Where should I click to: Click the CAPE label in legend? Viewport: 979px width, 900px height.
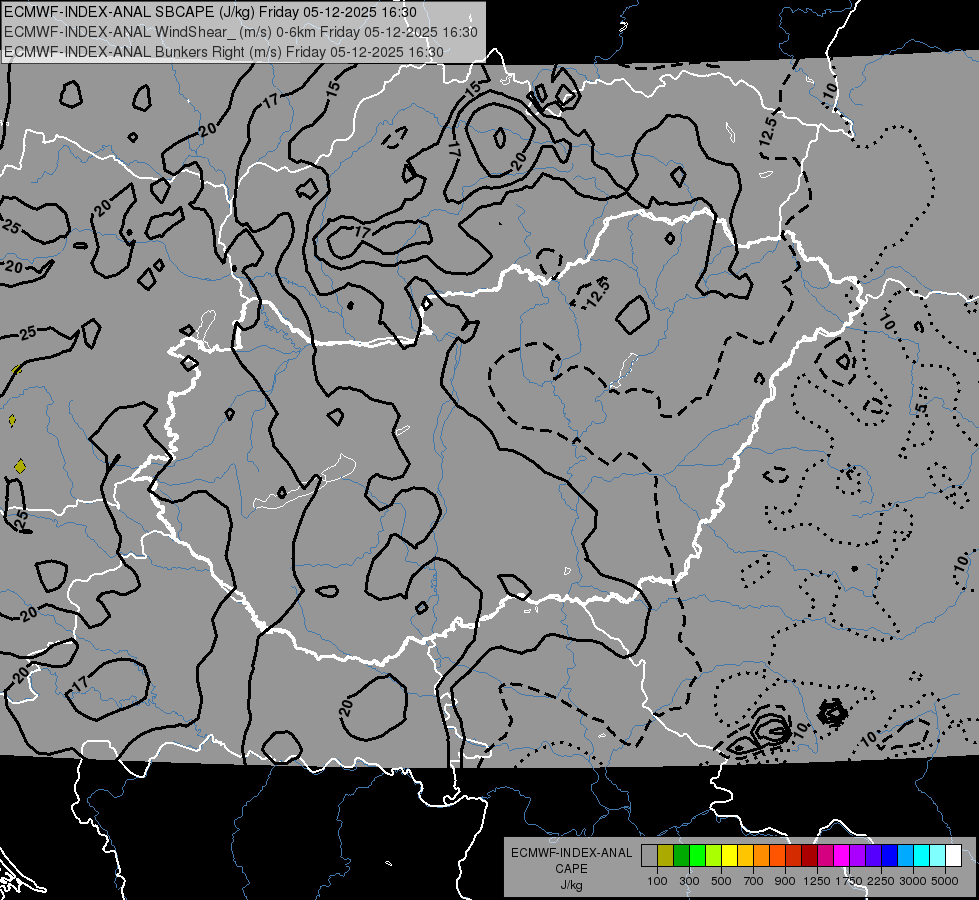pos(571,869)
